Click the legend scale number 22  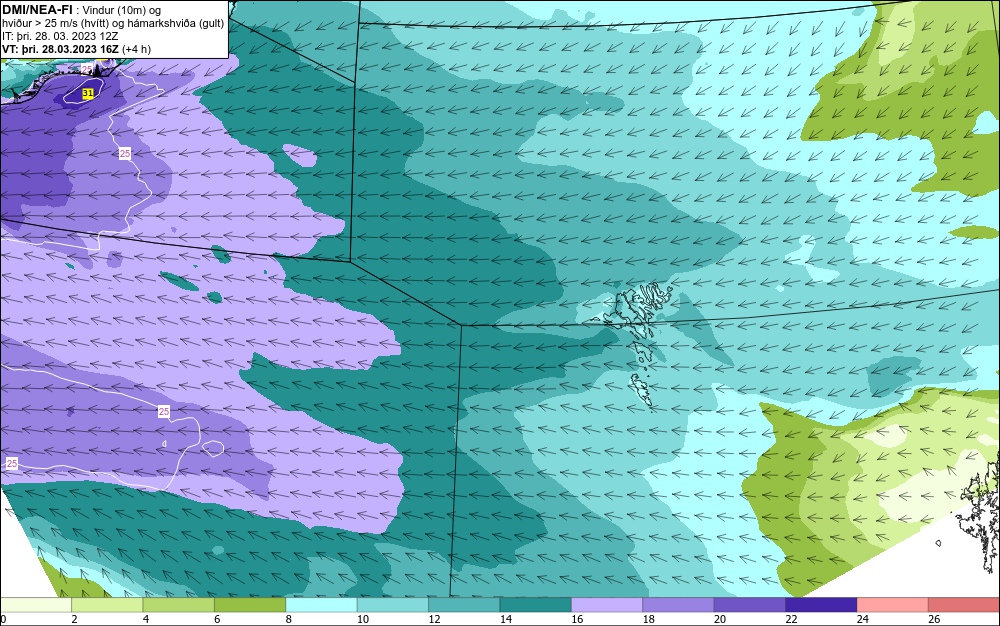tap(791, 619)
